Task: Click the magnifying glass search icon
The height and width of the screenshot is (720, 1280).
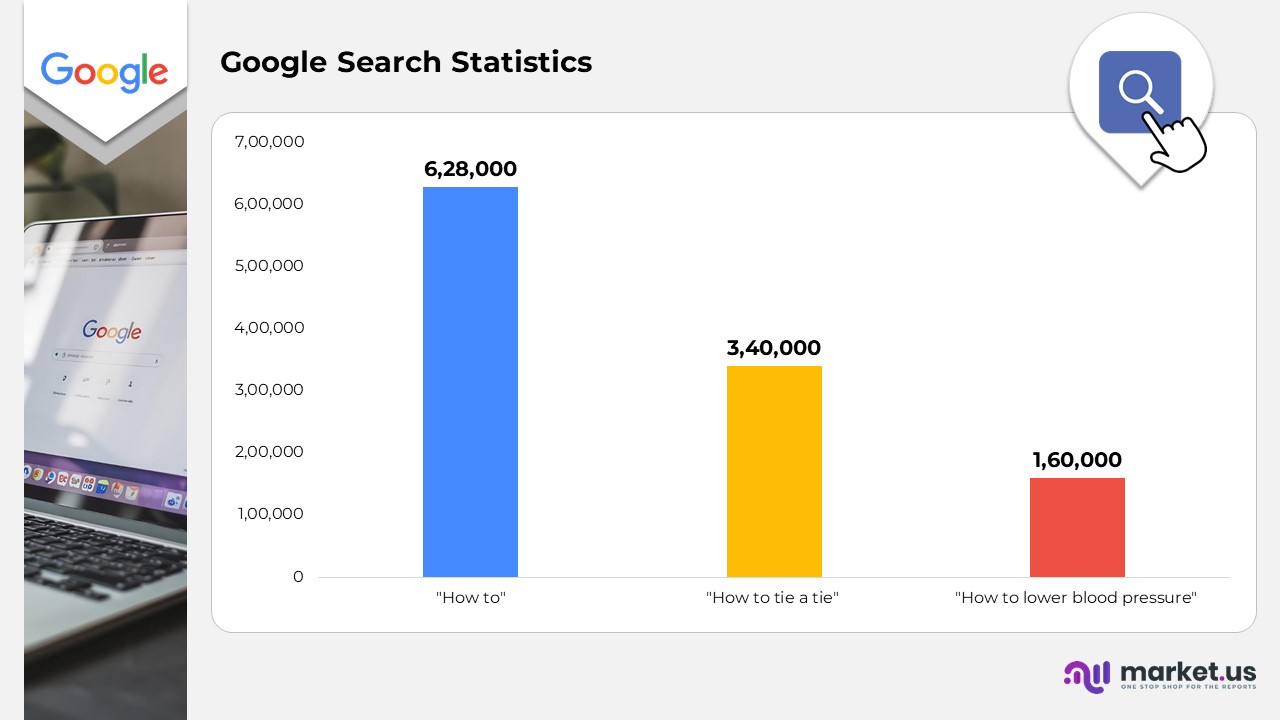Action: click(1138, 91)
